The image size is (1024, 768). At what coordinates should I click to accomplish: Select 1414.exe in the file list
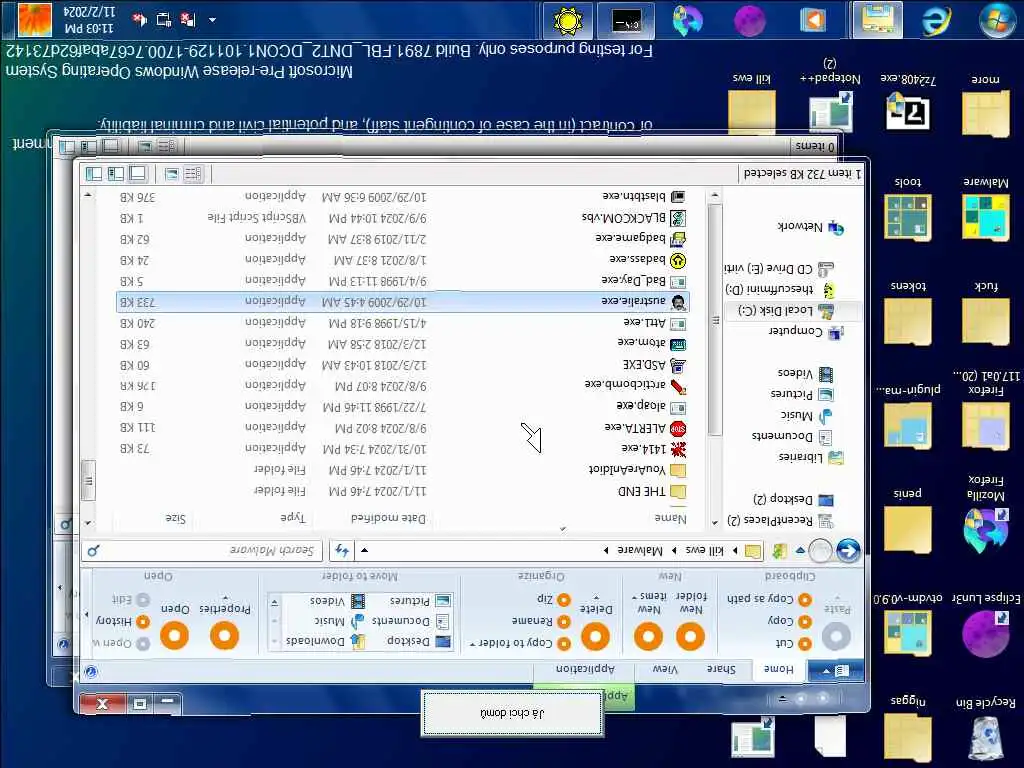click(402, 449)
